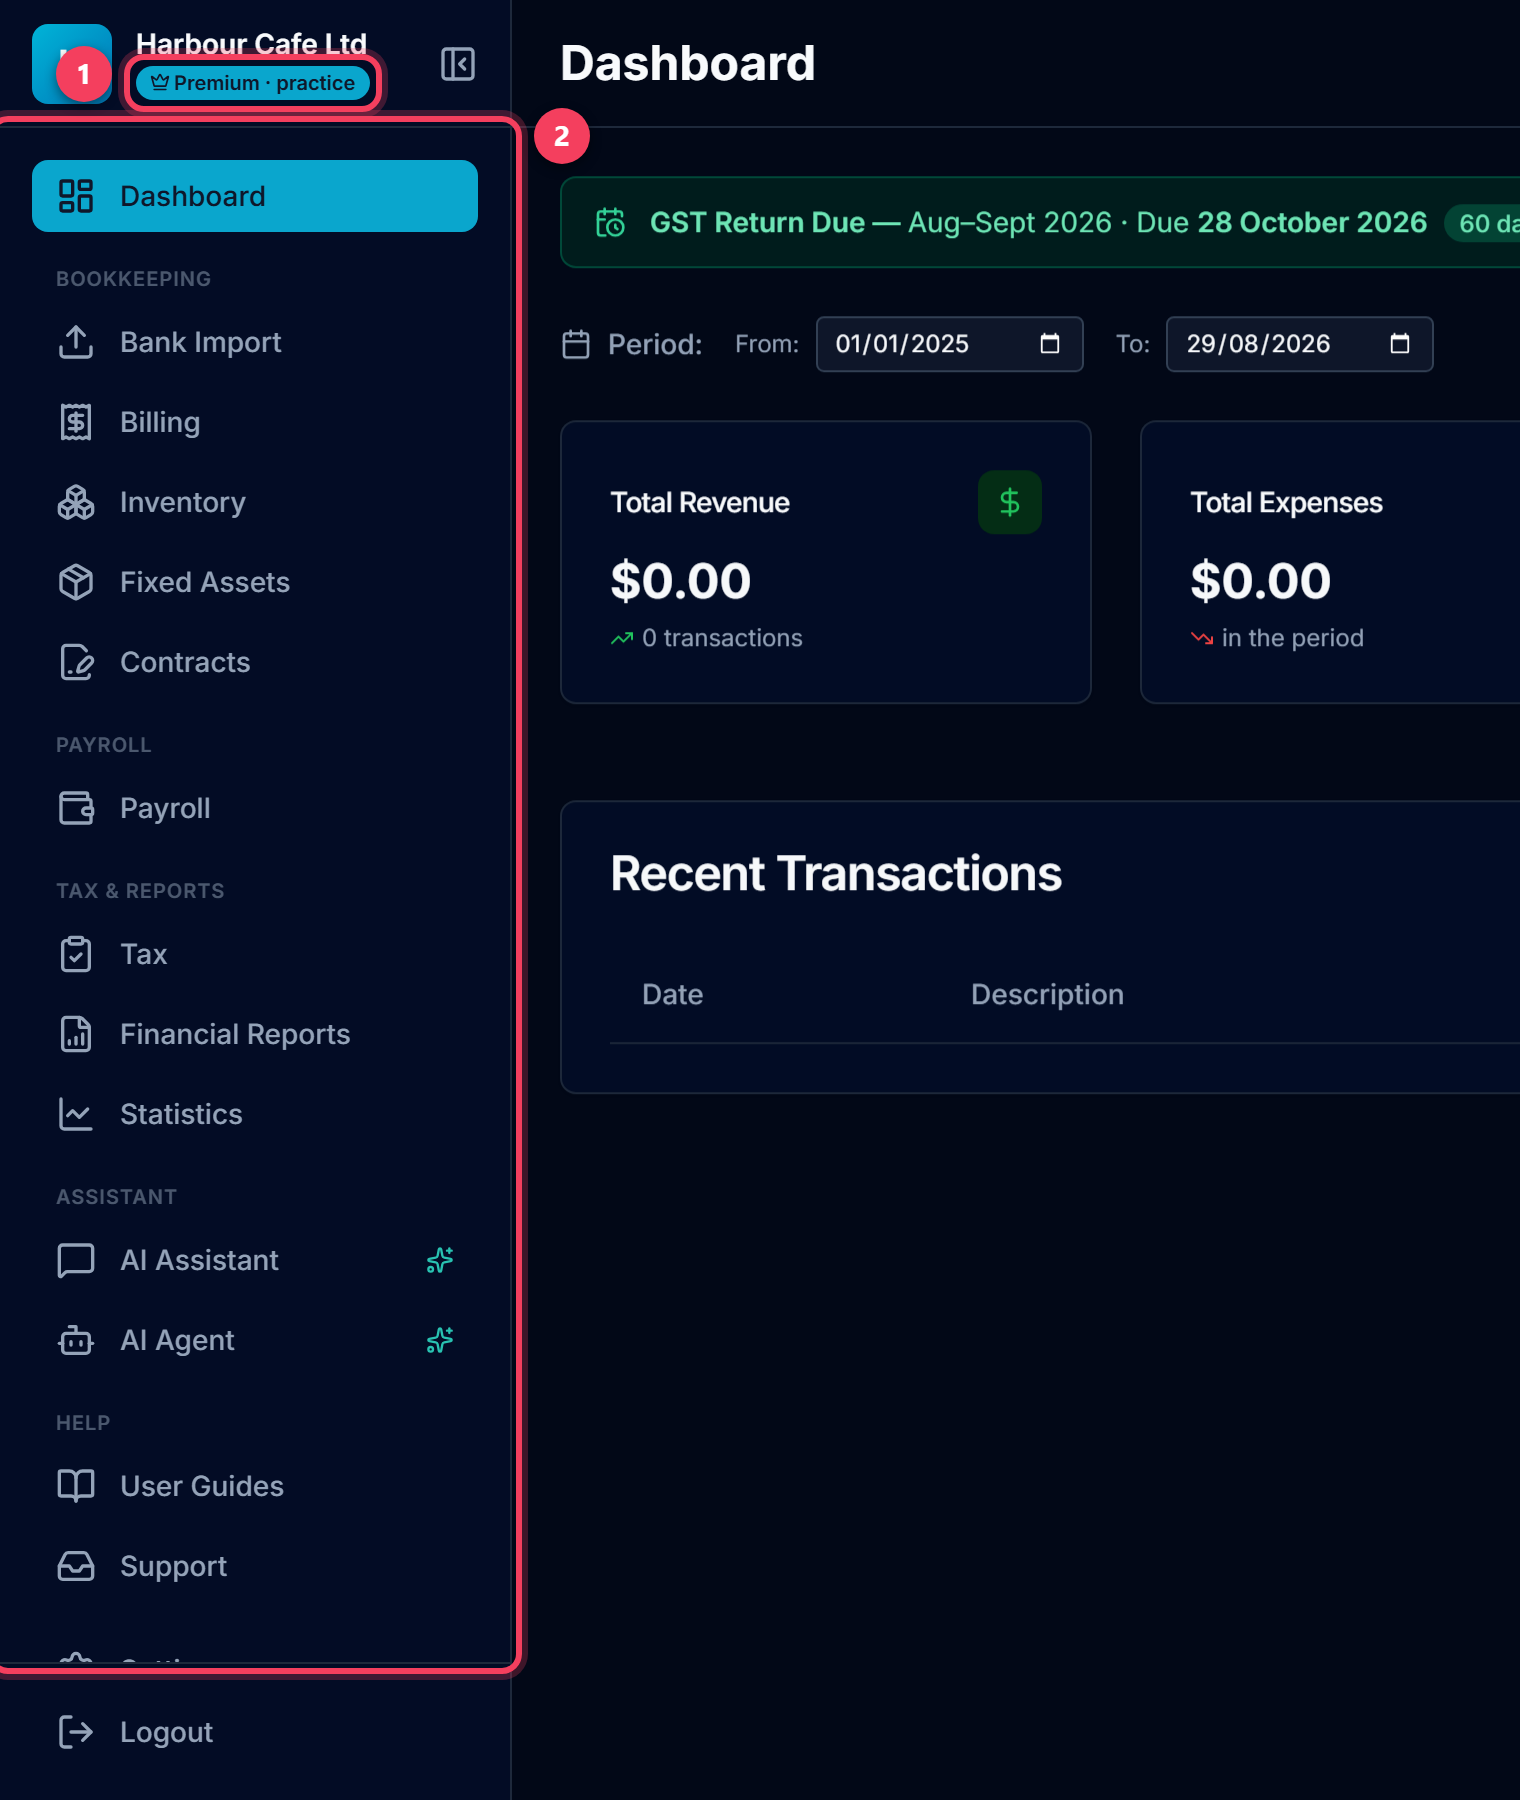
Task: Open Financial Reports via its chart-file icon
Action: pyautogui.click(x=76, y=1034)
